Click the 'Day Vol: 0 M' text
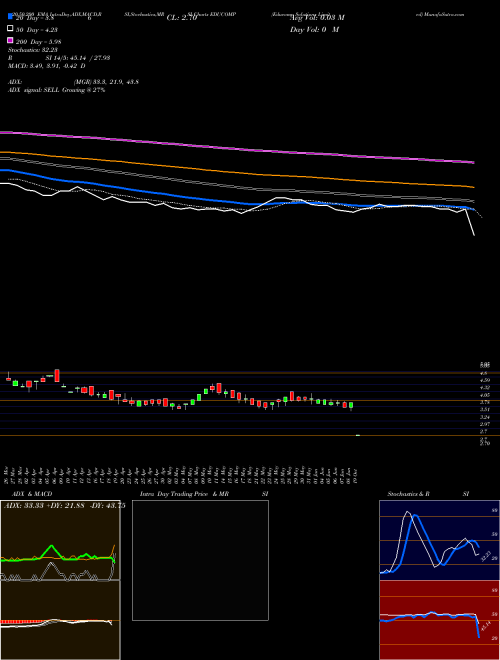 tap(314, 30)
